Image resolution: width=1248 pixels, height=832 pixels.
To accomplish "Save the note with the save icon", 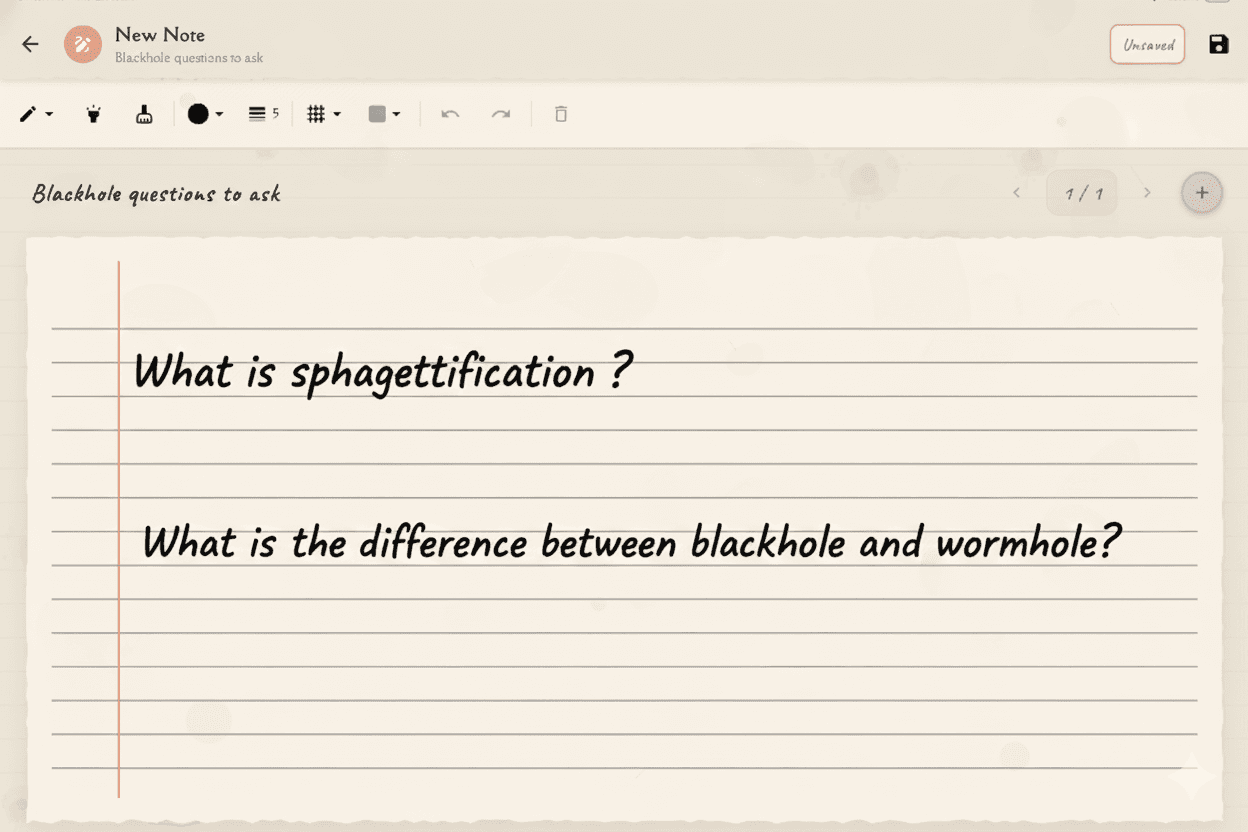I will (1218, 44).
